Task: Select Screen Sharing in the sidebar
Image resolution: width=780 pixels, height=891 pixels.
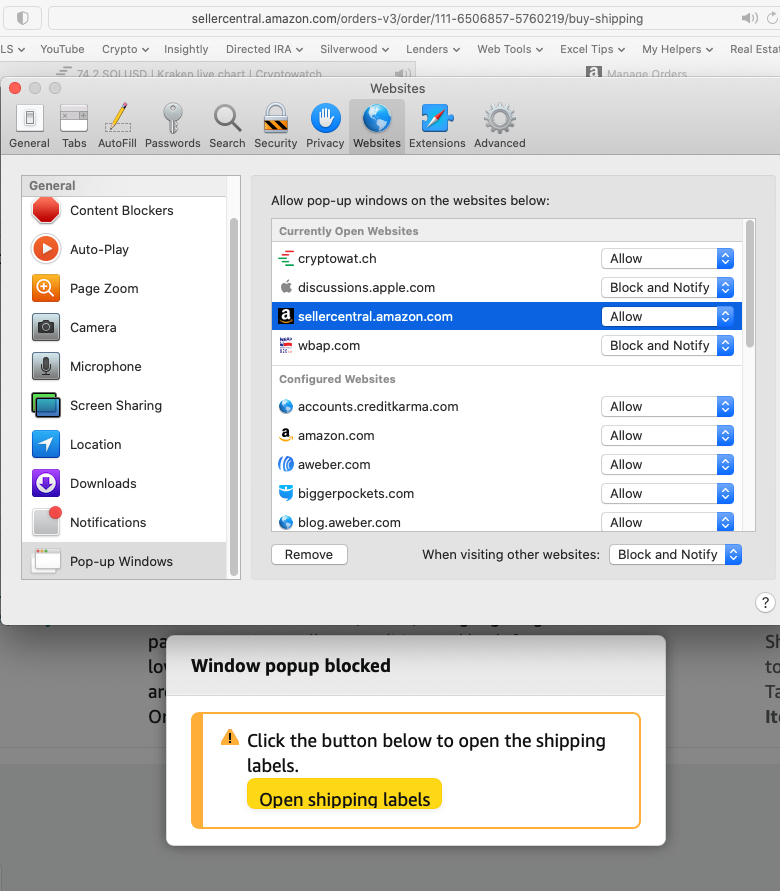Action: [x=124, y=405]
